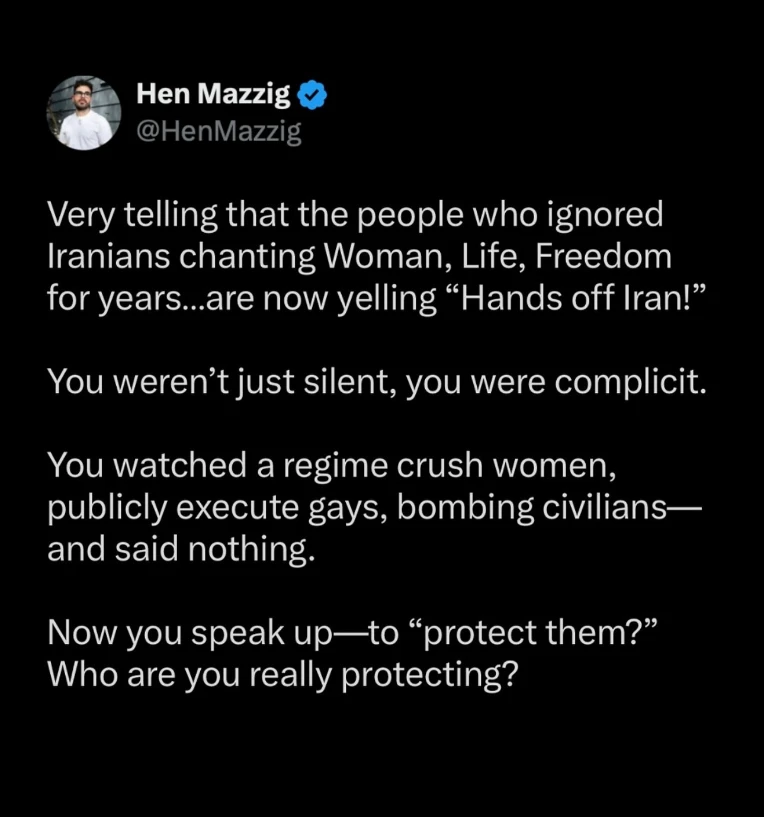Screen dimensions: 764x817
Task: Click the word 'Iranians' in the second line
Action: coord(108,256)
